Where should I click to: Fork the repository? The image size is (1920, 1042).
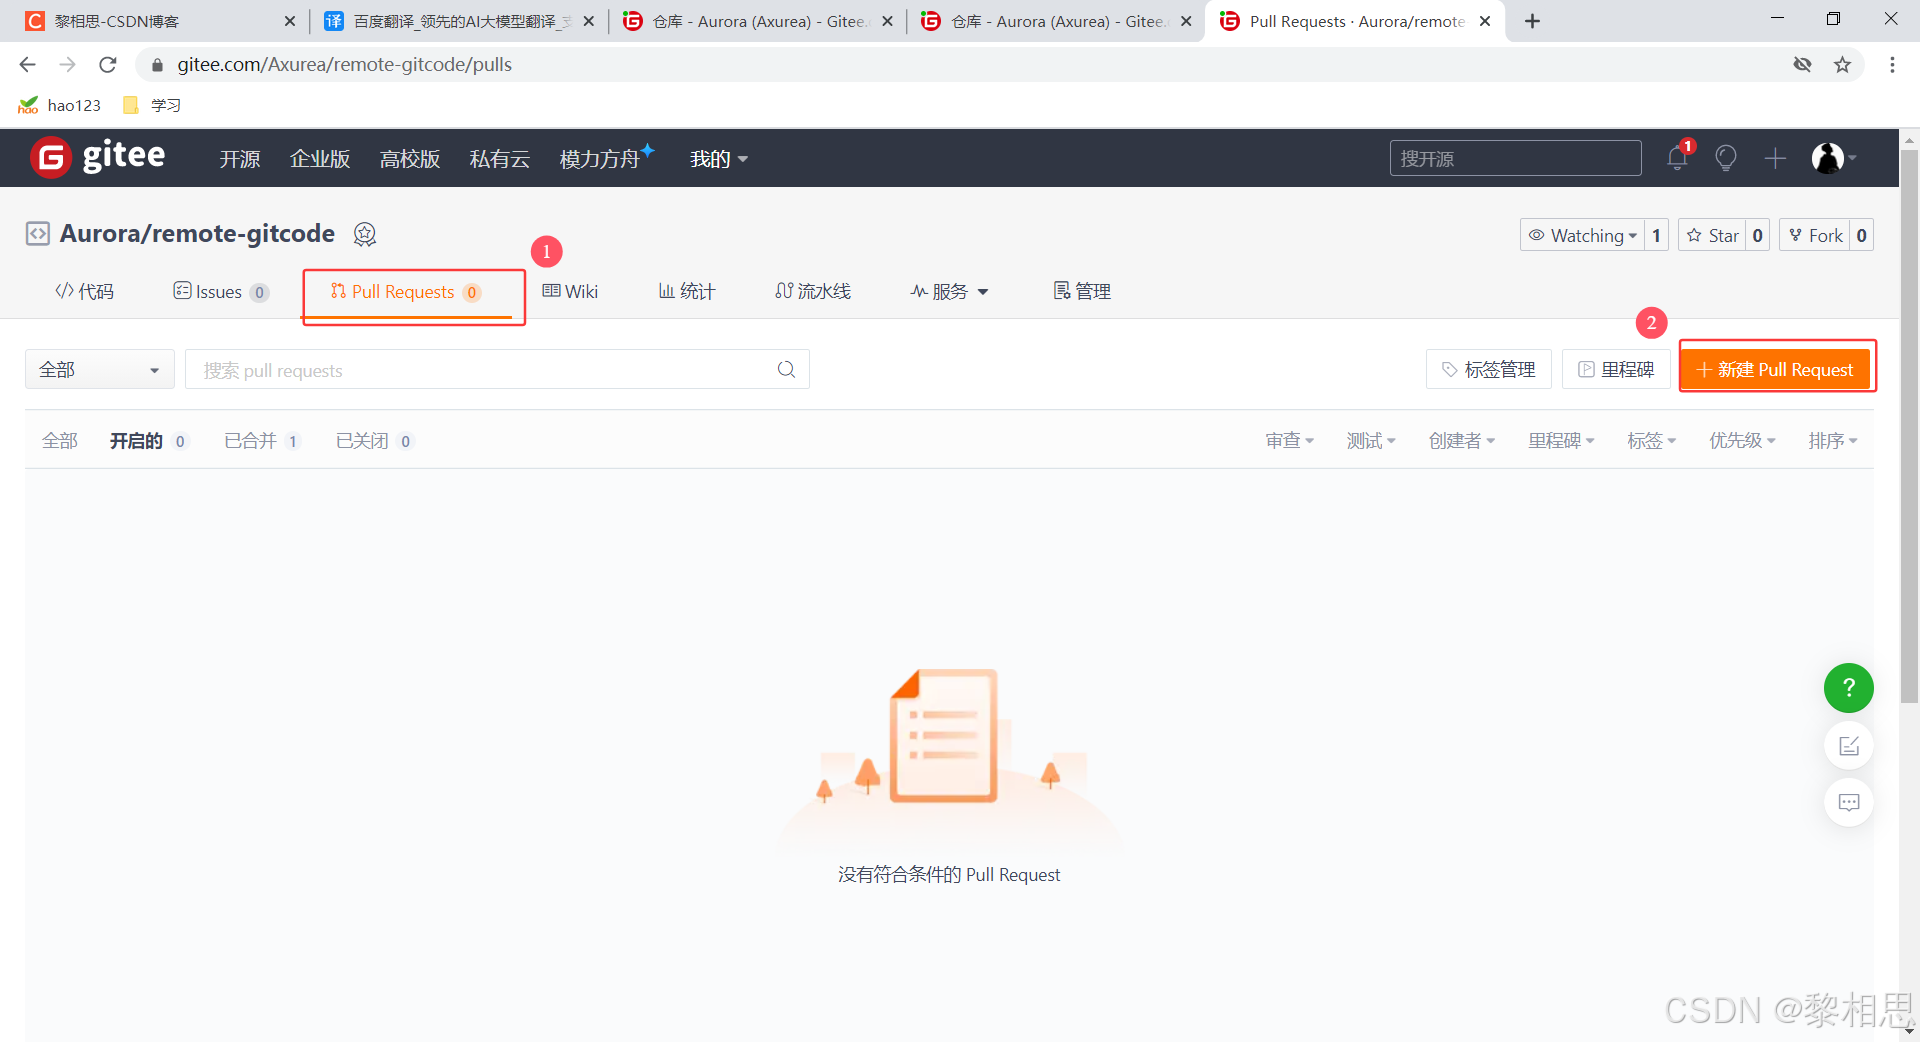(x=1815, y=236)
